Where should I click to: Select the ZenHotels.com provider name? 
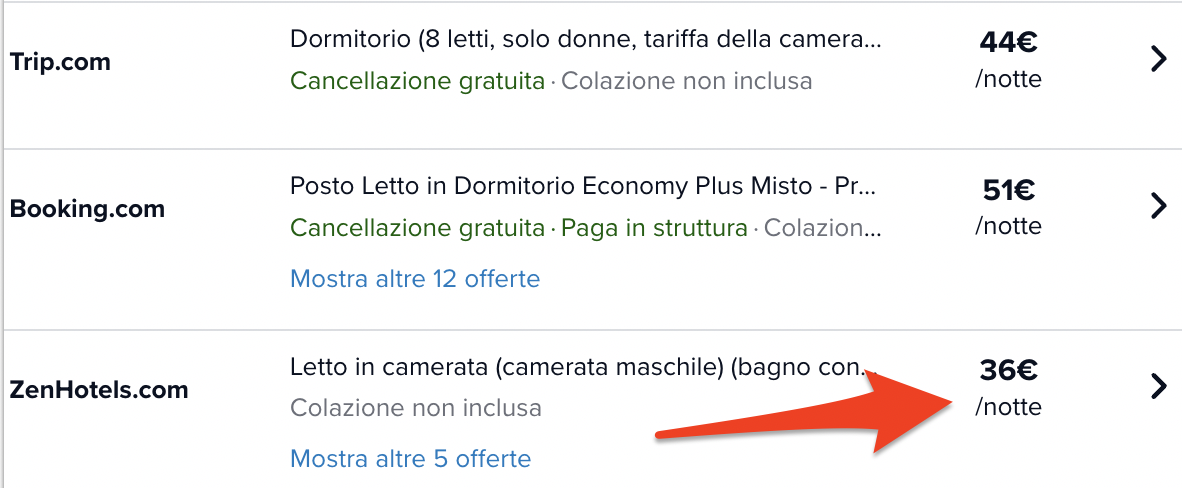98,390
